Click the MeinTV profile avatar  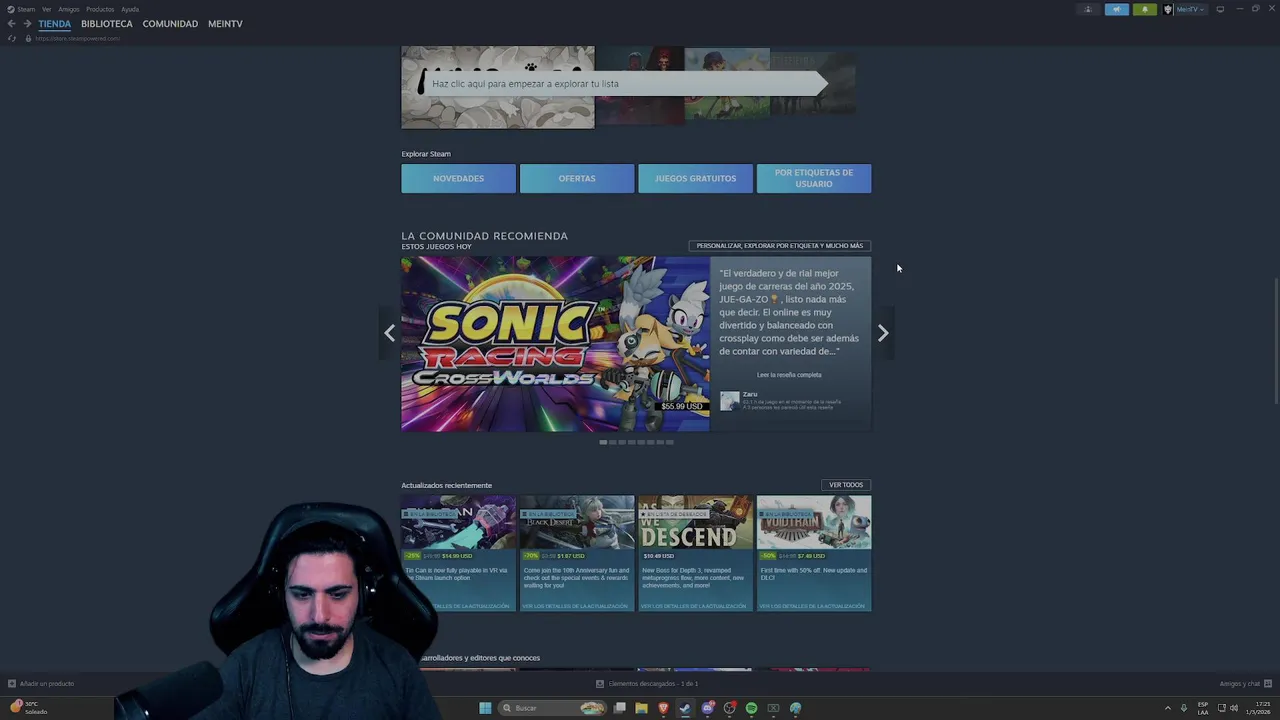(x=1168, y=9)
